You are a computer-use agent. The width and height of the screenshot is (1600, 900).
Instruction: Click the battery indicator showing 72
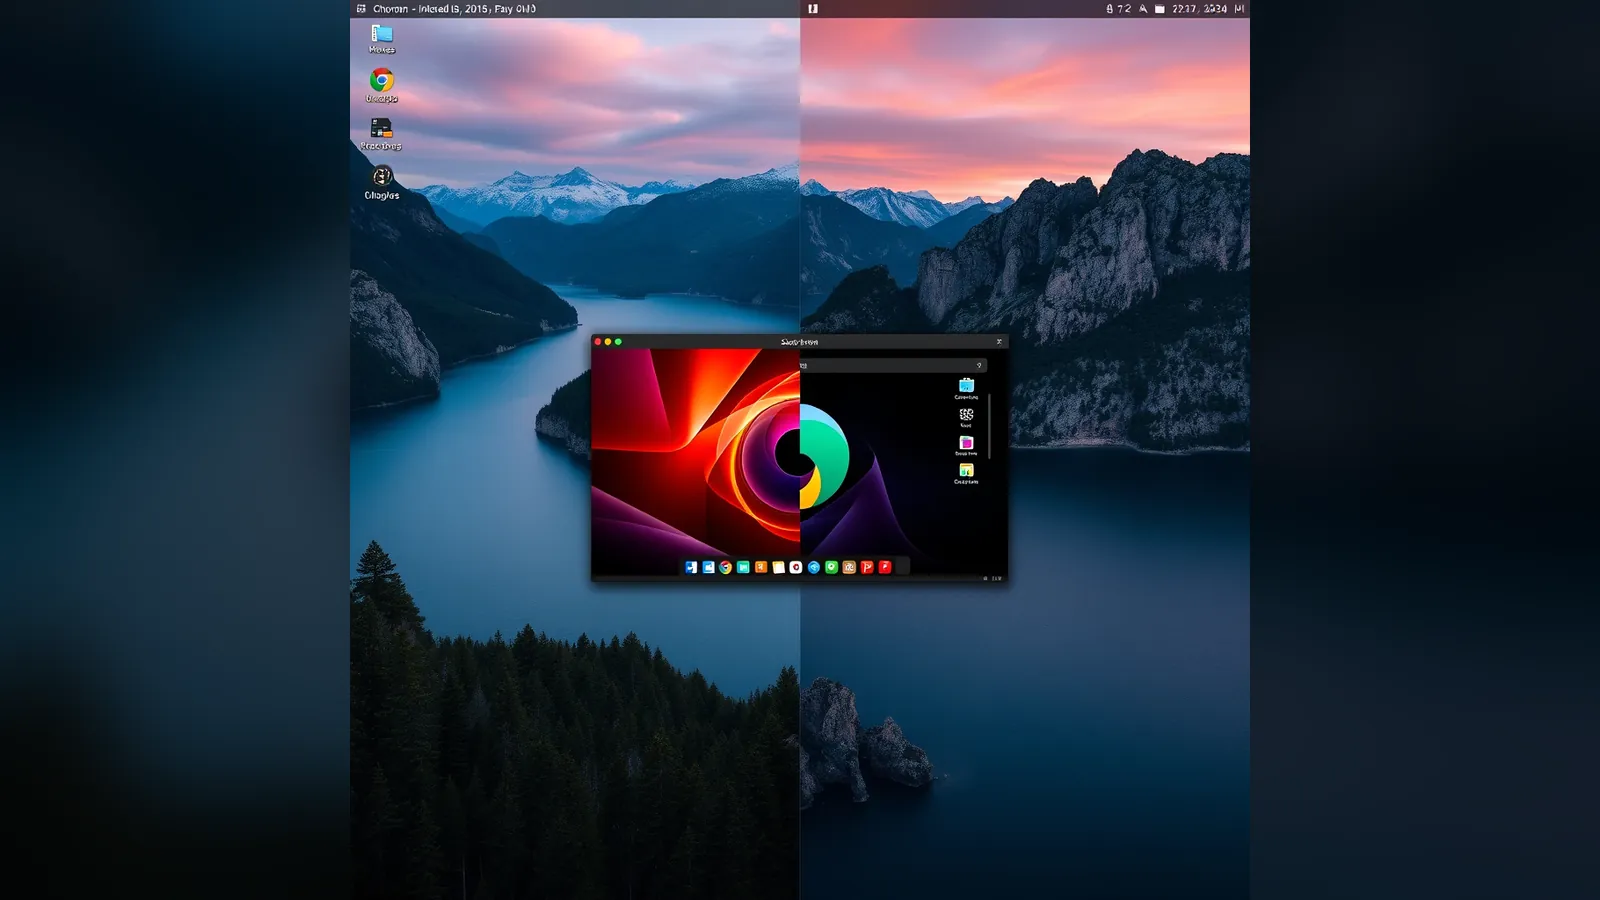click(1118, 8)
